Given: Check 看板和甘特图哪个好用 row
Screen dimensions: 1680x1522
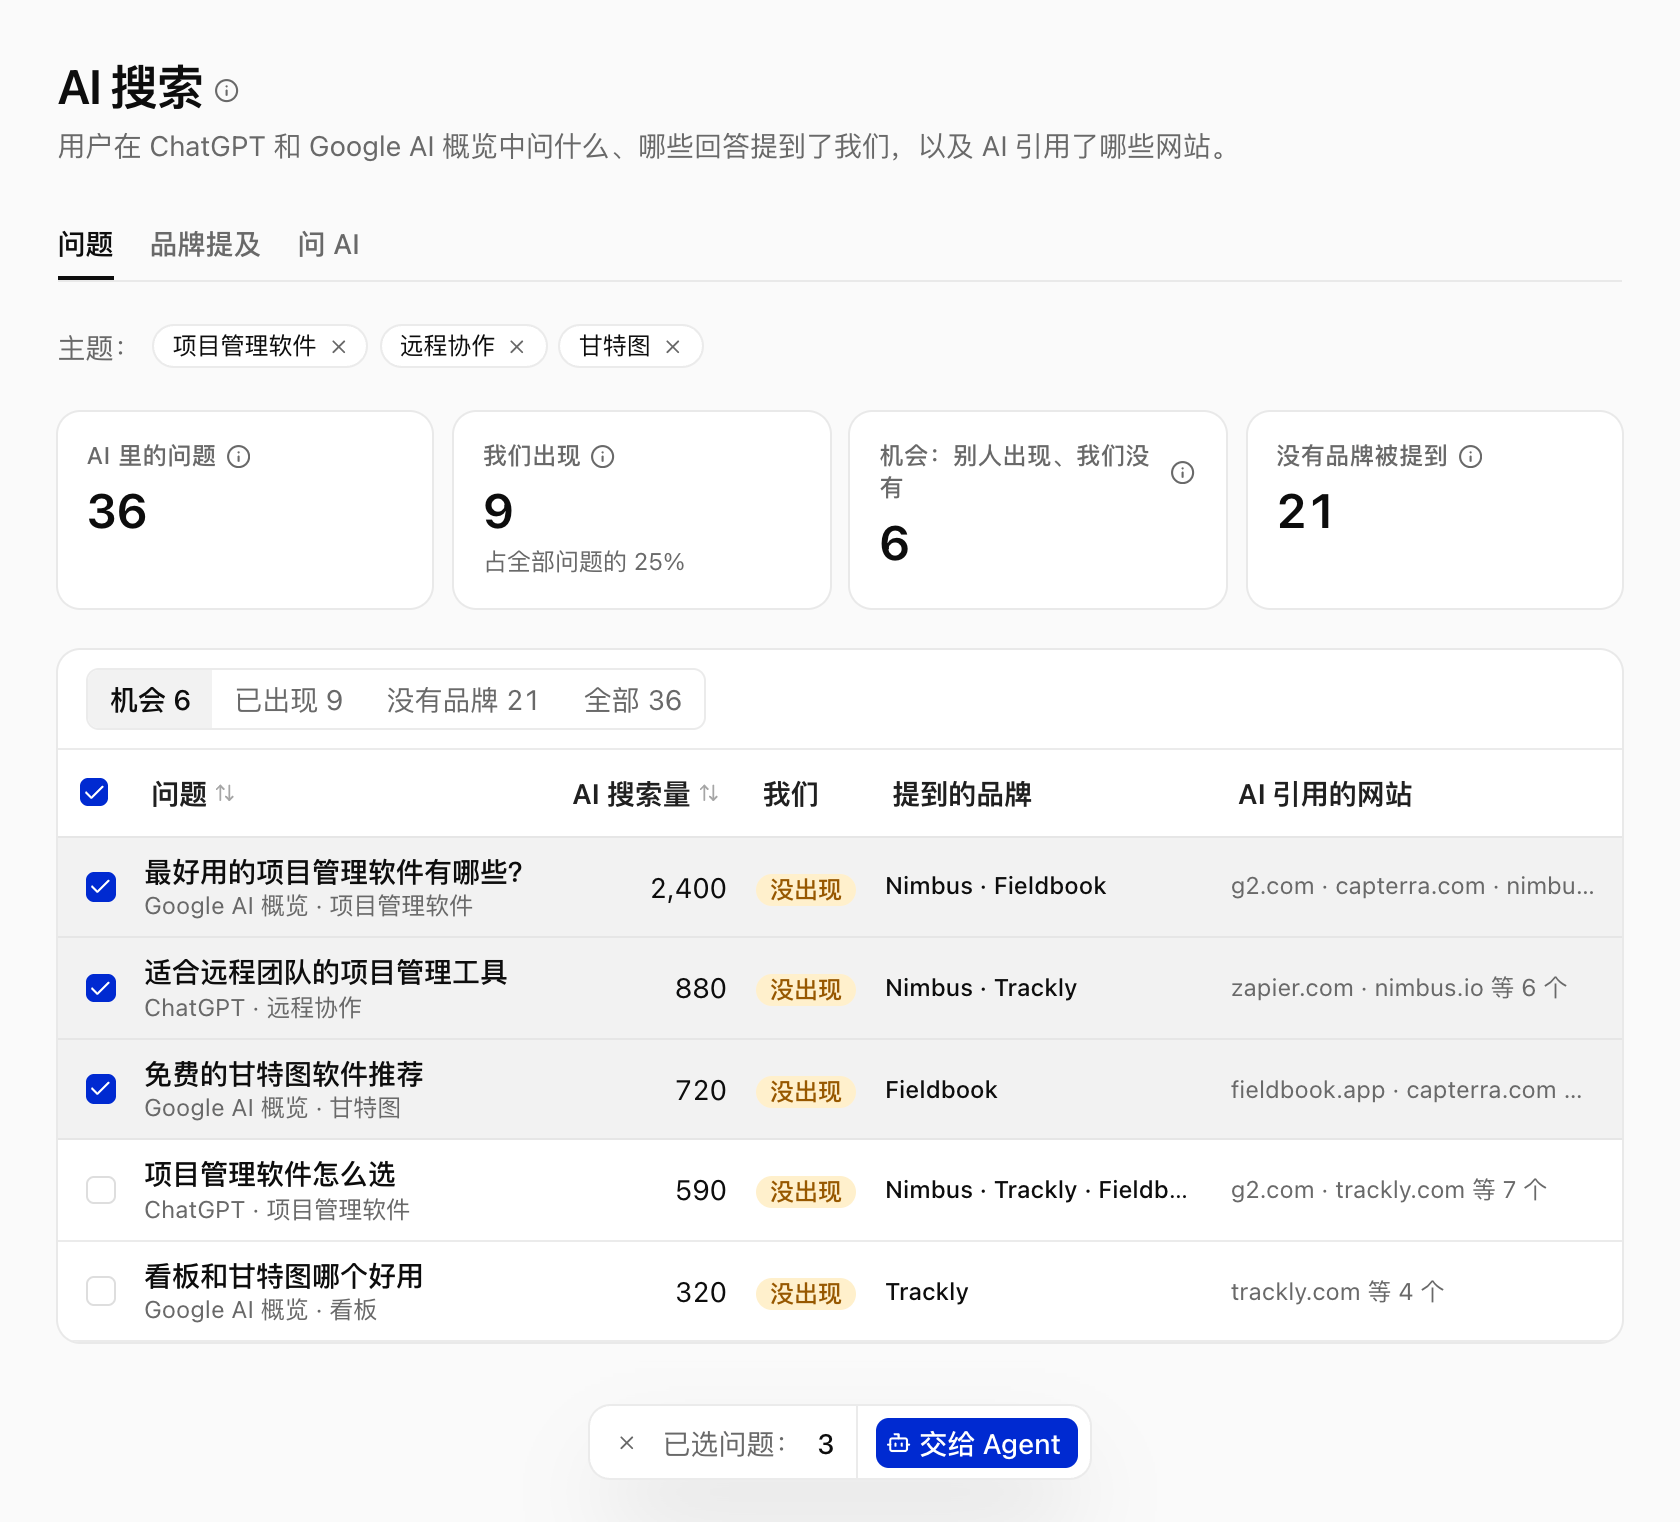Looking at the screenshot, I should (x=101, y=1291).
